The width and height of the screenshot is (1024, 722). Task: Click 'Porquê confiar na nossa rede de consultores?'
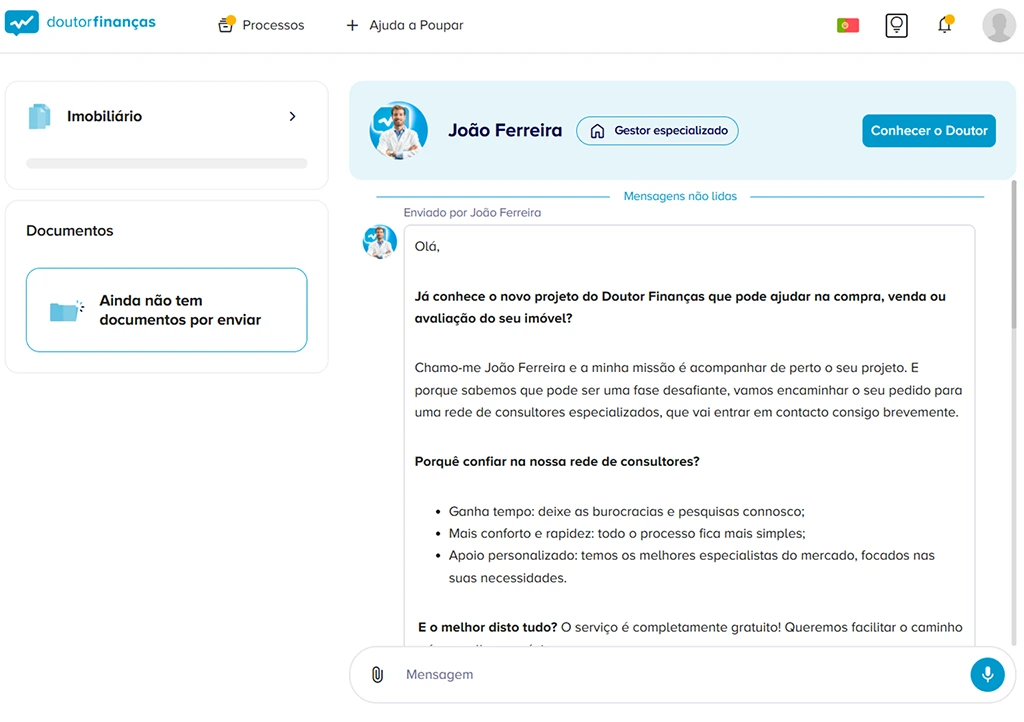[557, 462]
